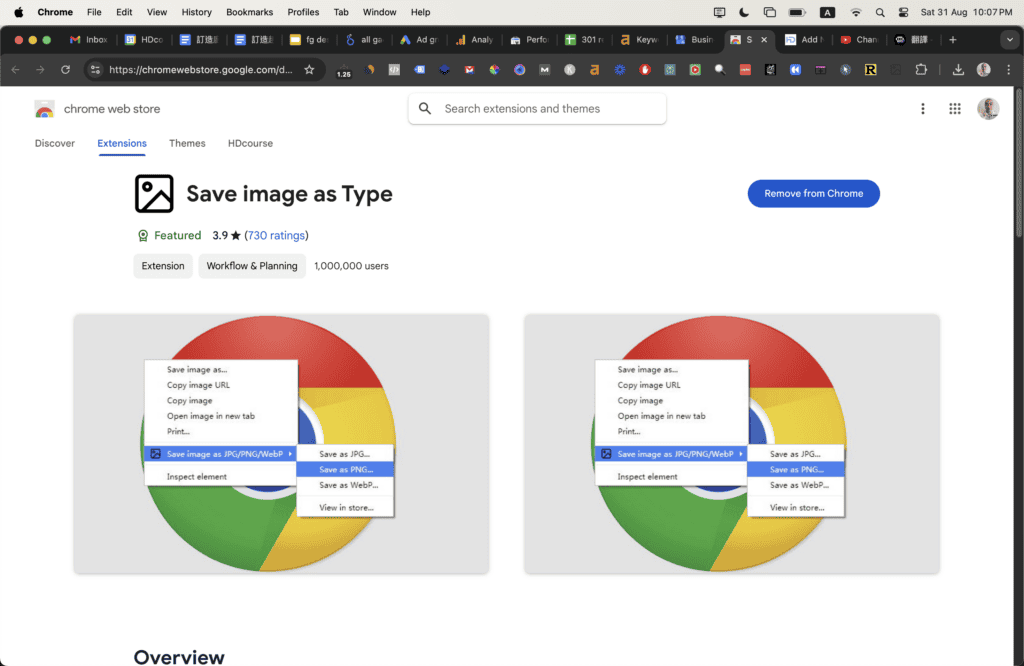
Task: Click the '1,000,000 users' text
Action: coord(351,266)
